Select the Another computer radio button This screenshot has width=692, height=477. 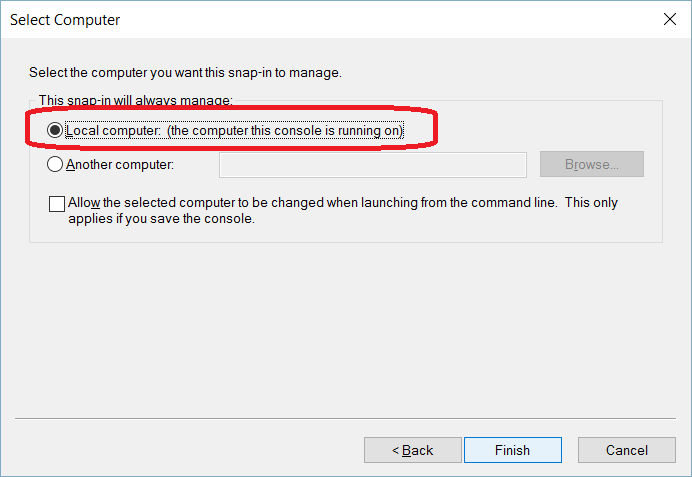(x=54, y=164)
